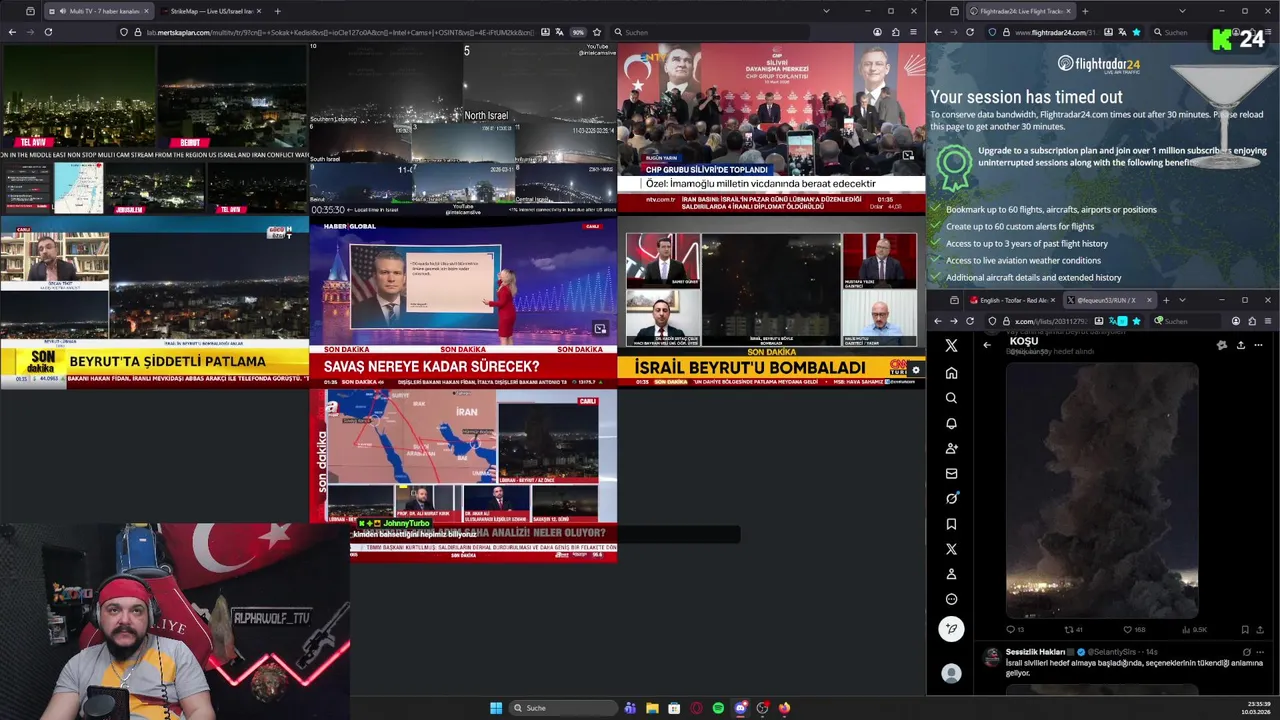Open a new tab in Multi TV window

pos(277,11)
